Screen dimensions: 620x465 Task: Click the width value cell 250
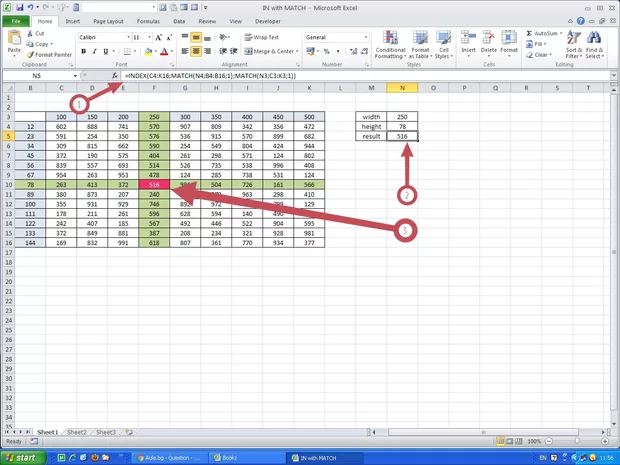coord(402,117)
